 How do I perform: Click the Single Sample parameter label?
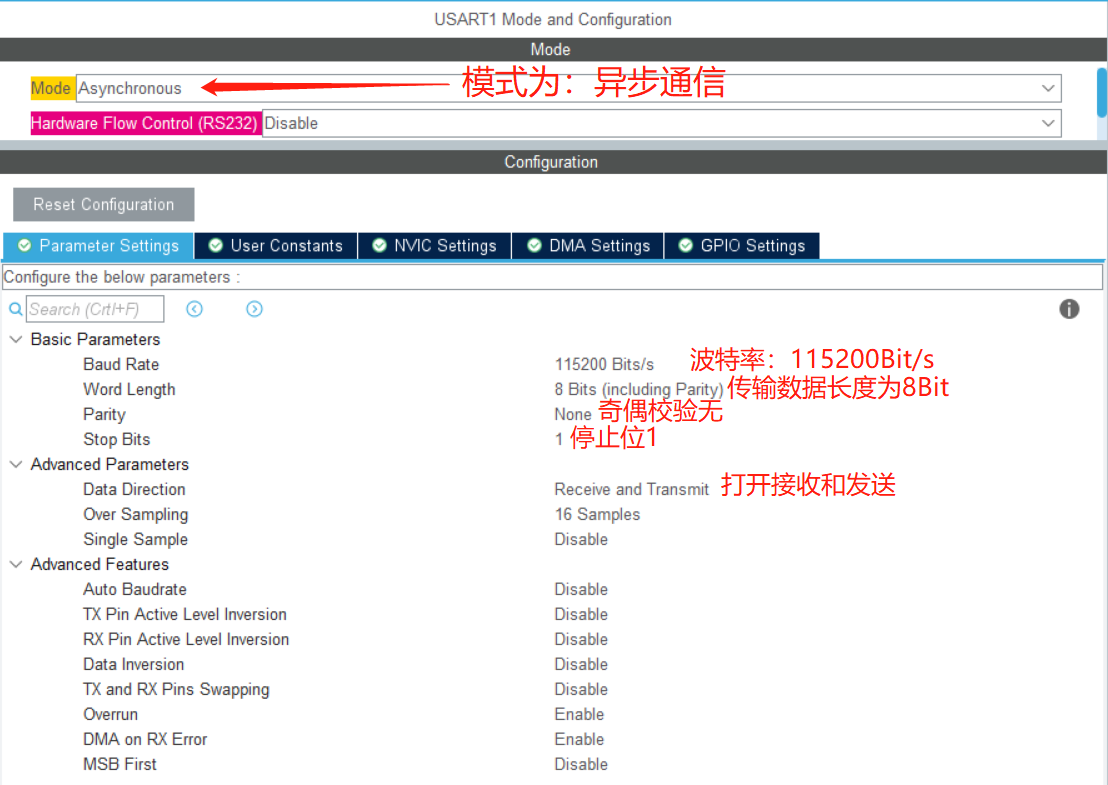(136, 539)
